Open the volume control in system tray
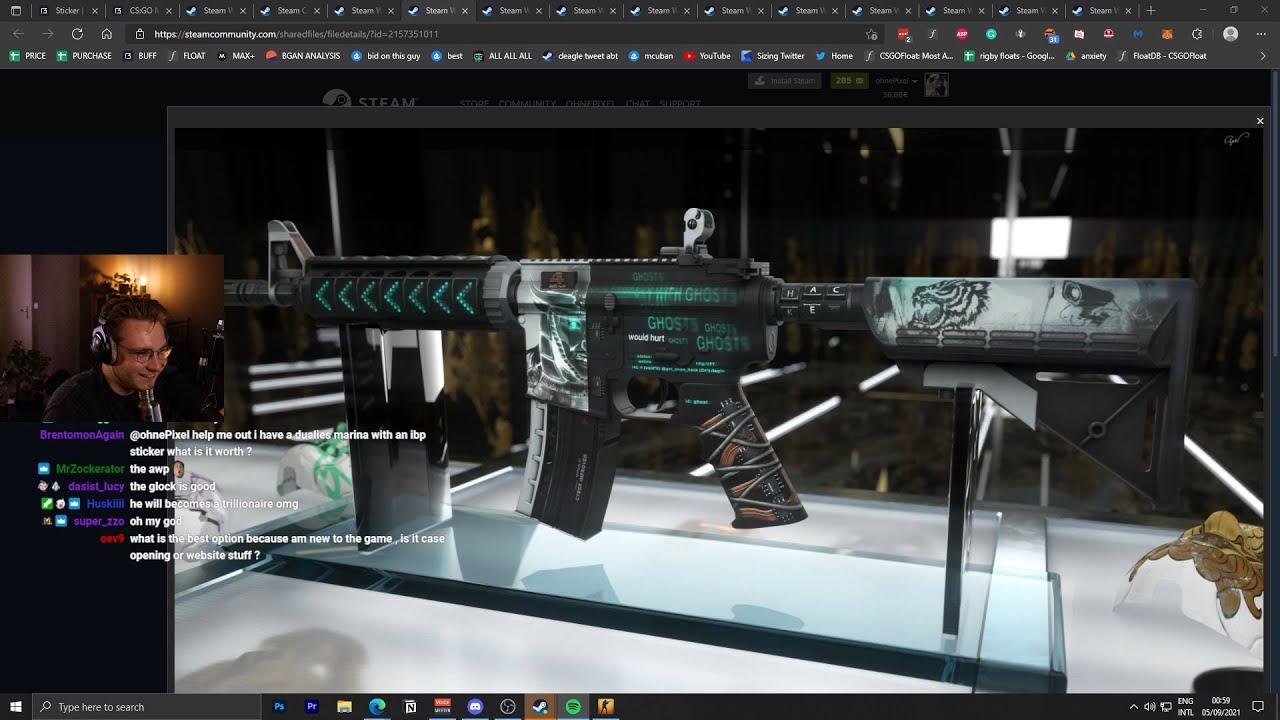Screen dimensions: 1280x720 (1149, 707)
